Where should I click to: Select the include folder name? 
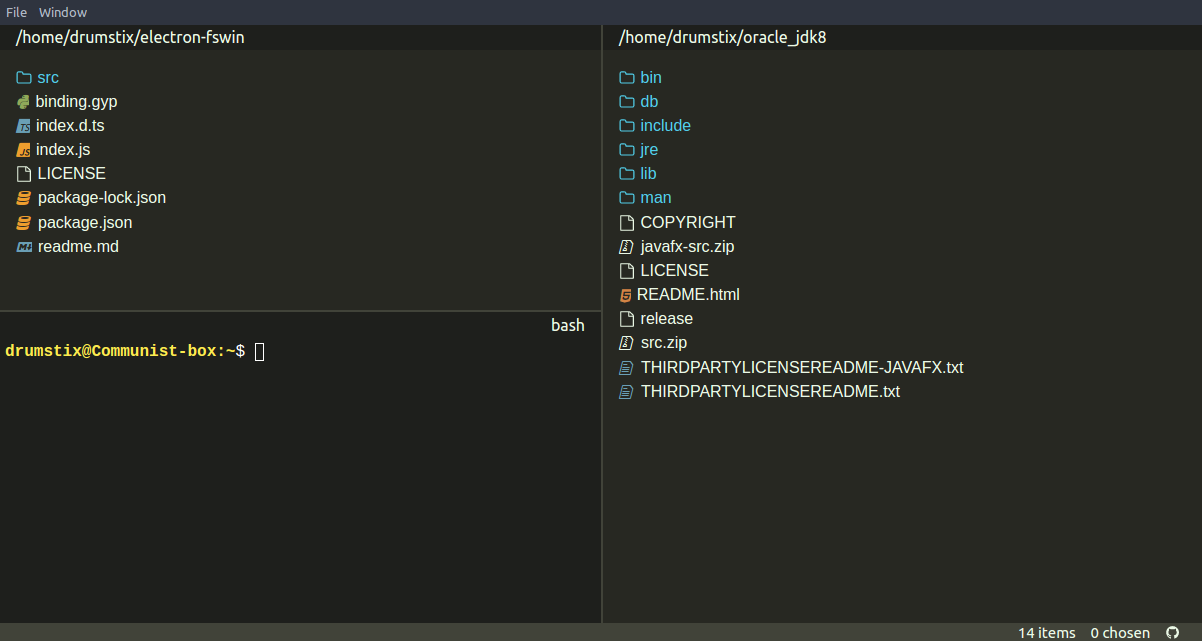[666, 125]
